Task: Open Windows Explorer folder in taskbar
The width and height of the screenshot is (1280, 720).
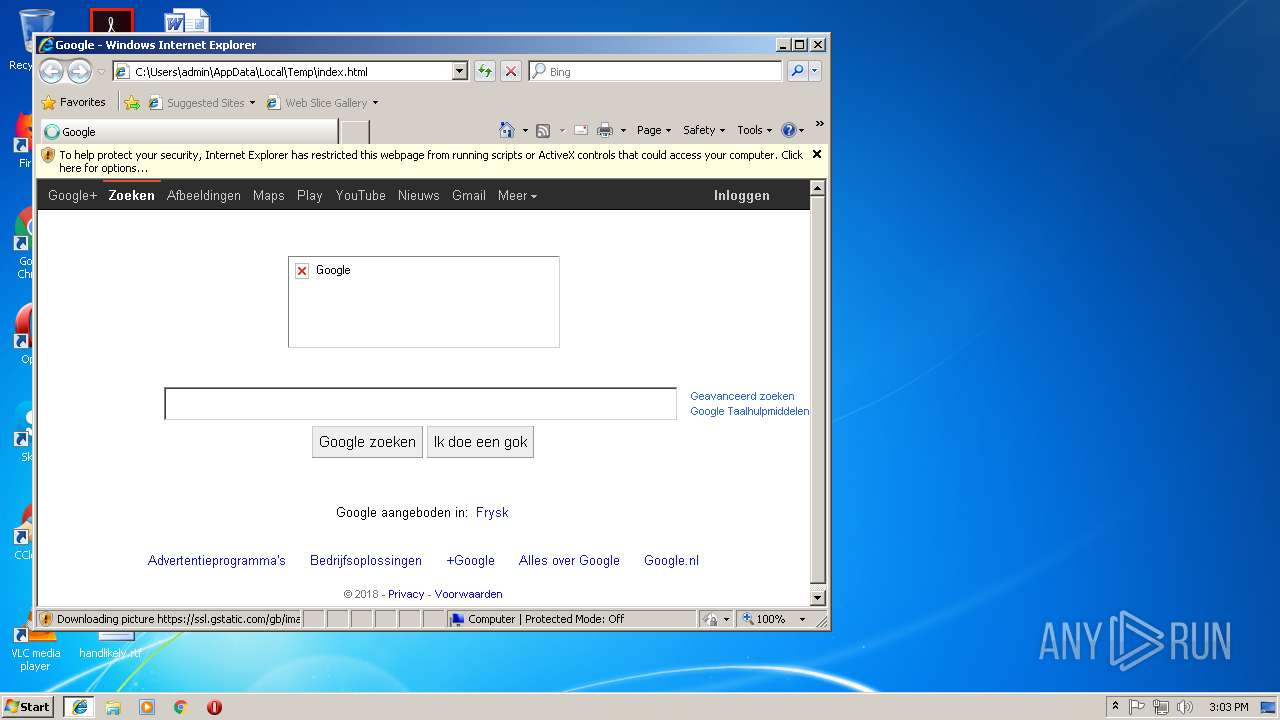Action: pos(113,707)
